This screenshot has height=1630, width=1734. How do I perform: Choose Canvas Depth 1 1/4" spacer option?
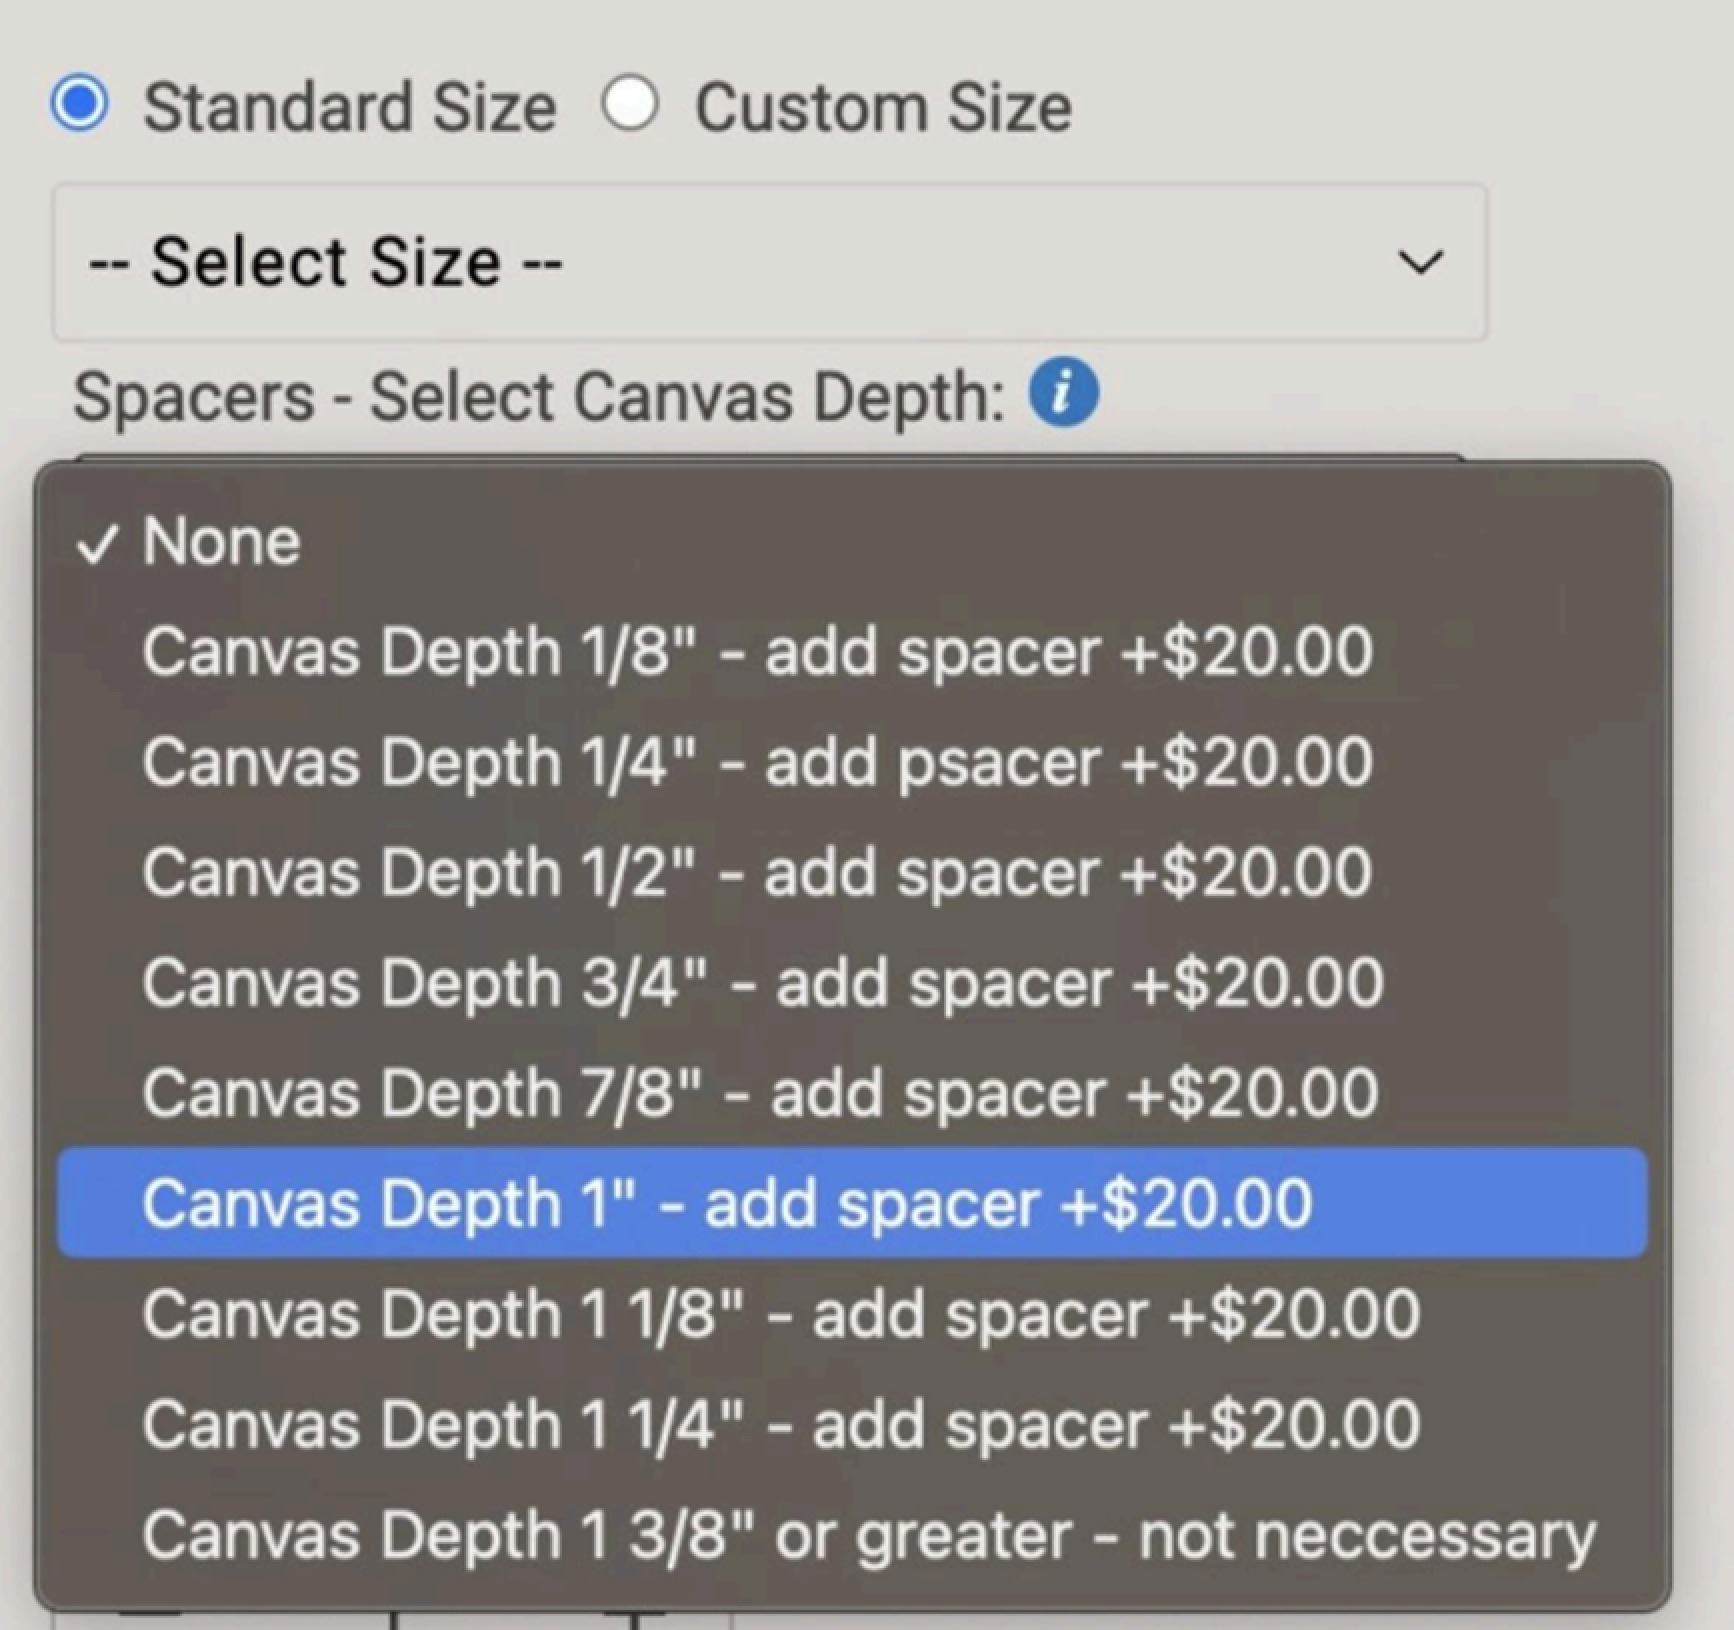780,1423
